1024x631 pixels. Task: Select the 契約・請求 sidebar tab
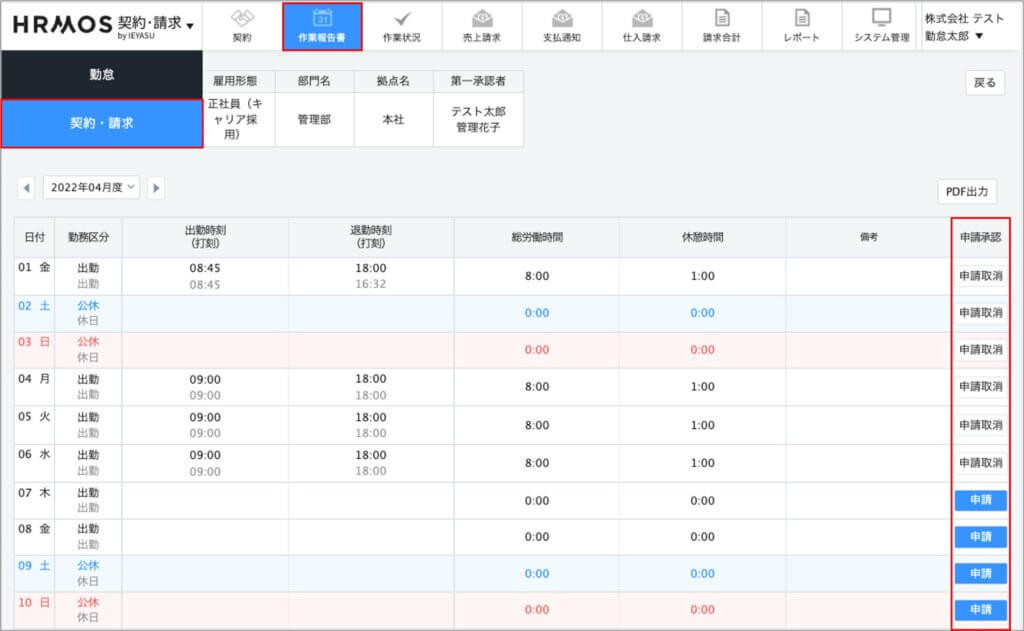(x=101, y=124)
